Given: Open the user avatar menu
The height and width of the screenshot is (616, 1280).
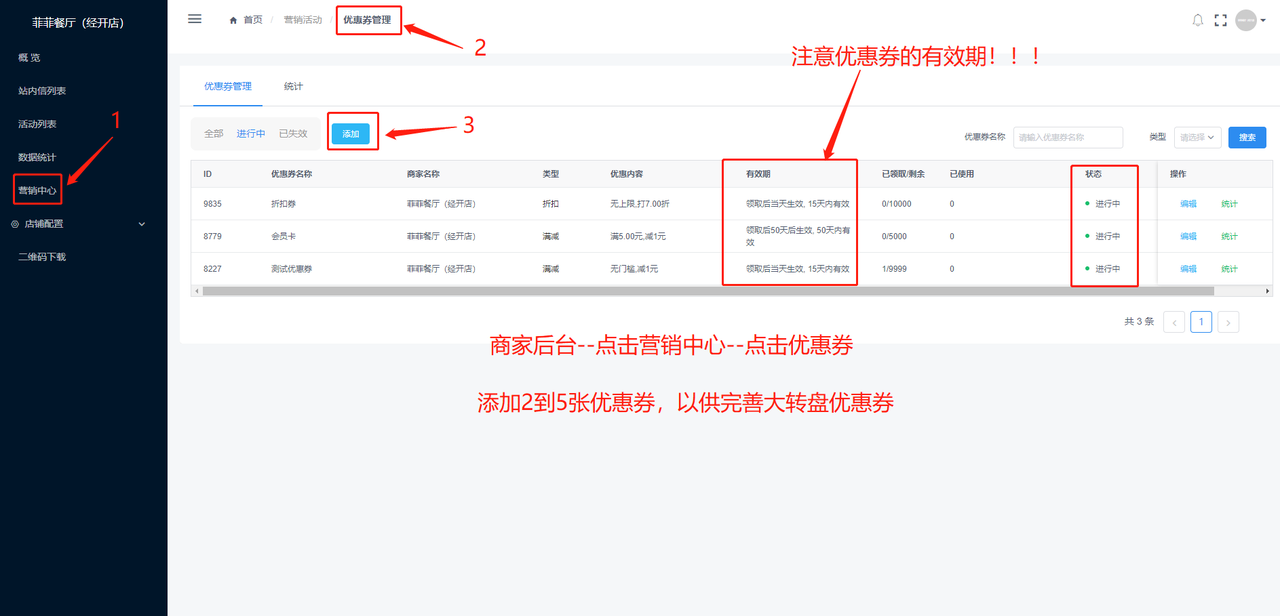Looking at the screenshot, I should pyautogui.click(x=1245, y=20).
